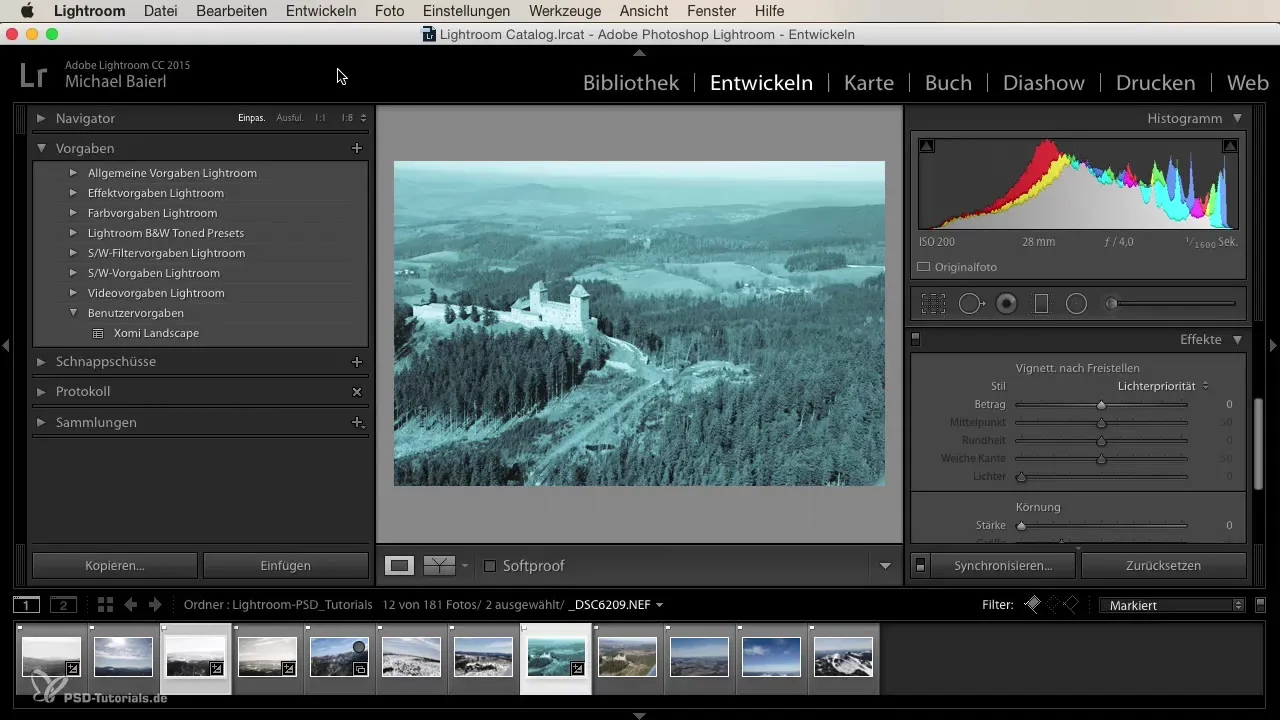Viewport: 1280px width, 720px height.
Task: Set Navigator zoom to Einpas.
Action: pyautogui.click(x=251, y=118)
